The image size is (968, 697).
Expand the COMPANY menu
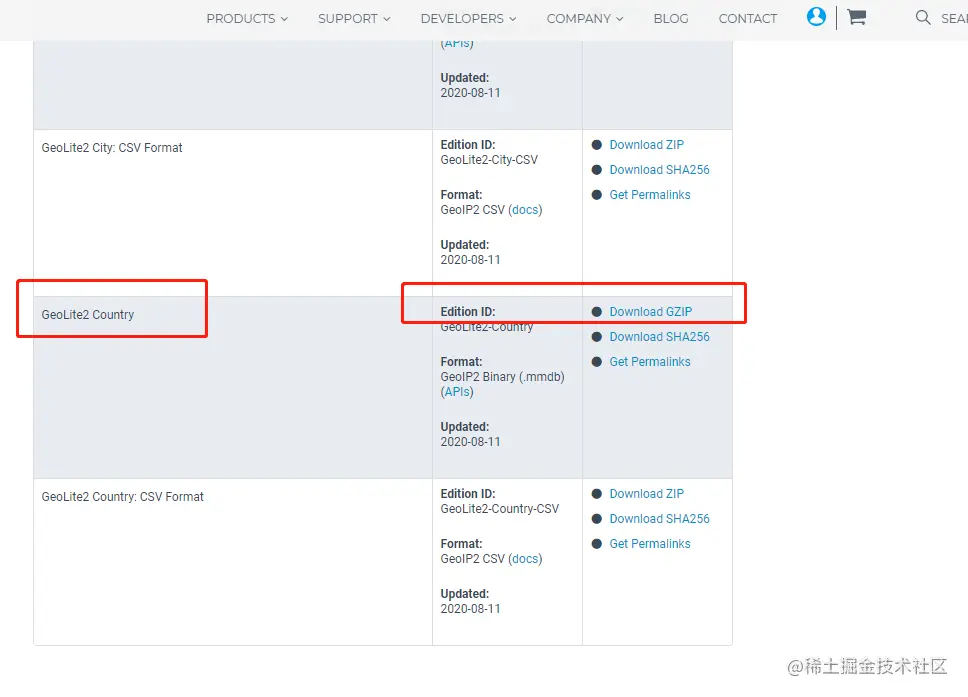(x=585, y=19)
